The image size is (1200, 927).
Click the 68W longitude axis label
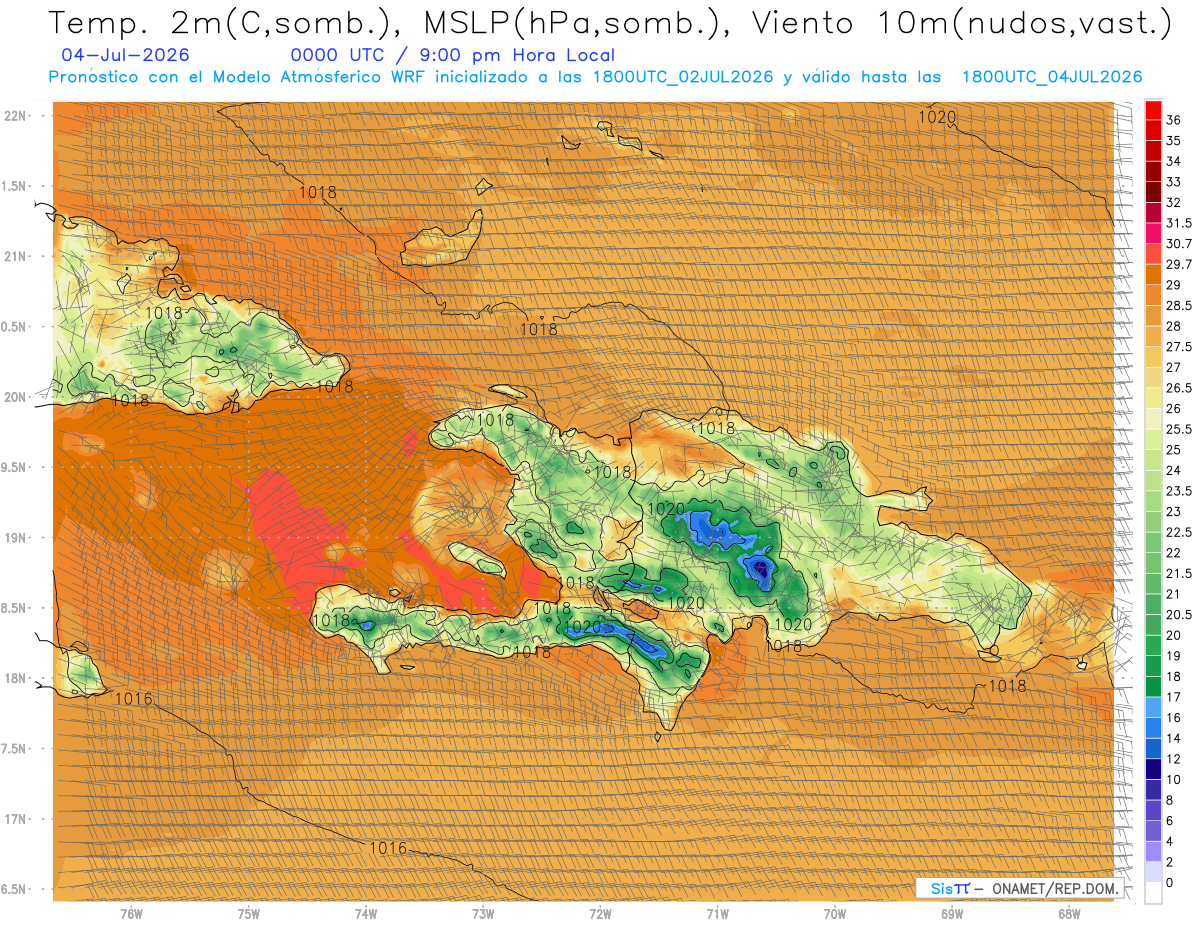pyautogui.click(x=1069, y=913)
